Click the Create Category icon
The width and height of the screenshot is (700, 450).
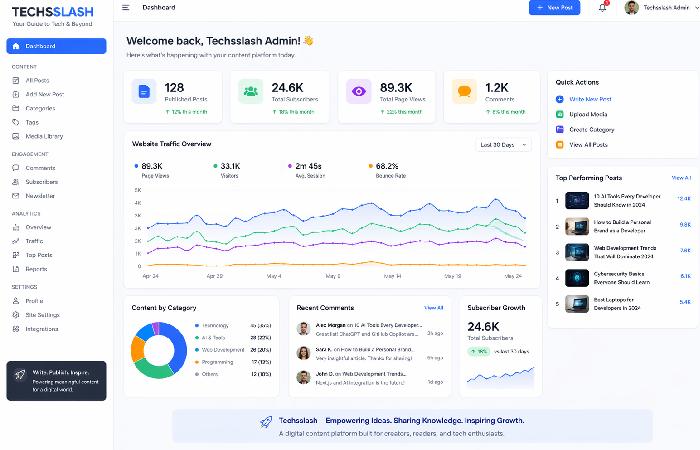click(x=559, y=129)
